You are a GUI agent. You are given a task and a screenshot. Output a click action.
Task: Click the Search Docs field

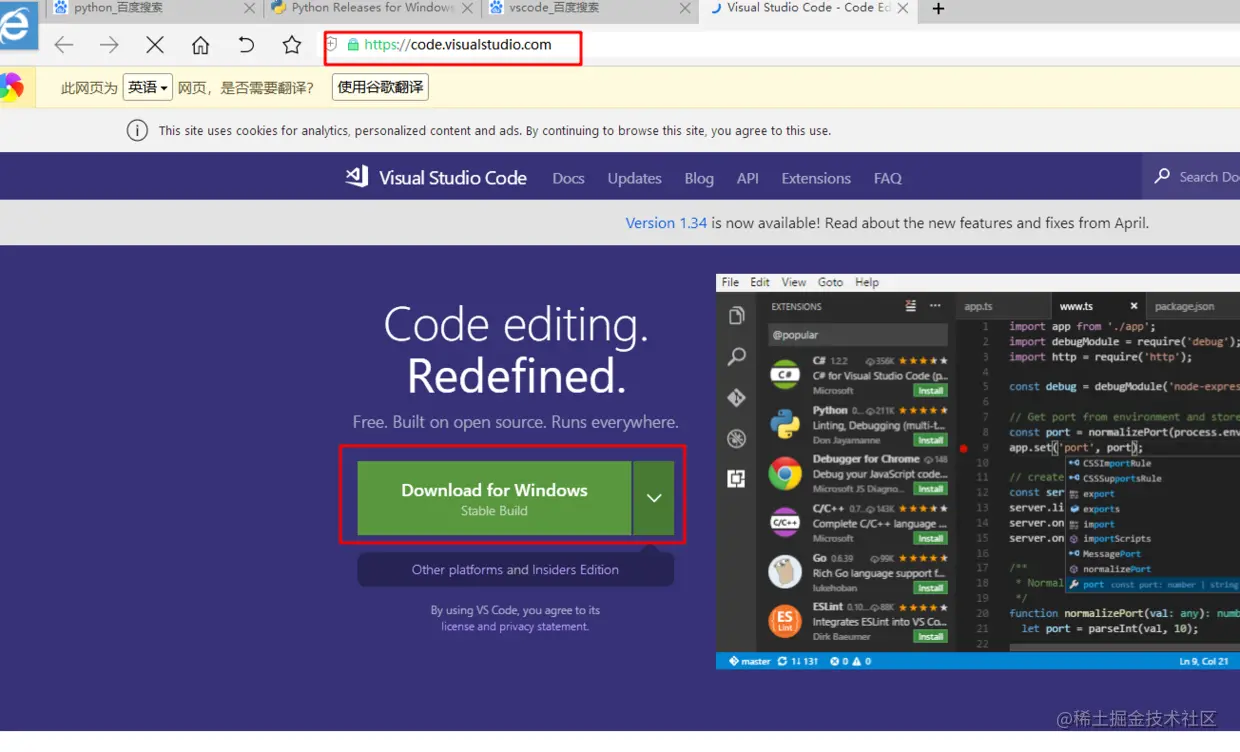tap(1191, 177)
